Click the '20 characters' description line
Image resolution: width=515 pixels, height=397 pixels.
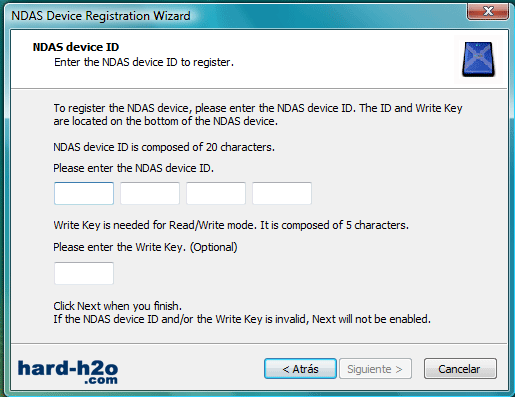pyautogui.click(x=164, y=147)
